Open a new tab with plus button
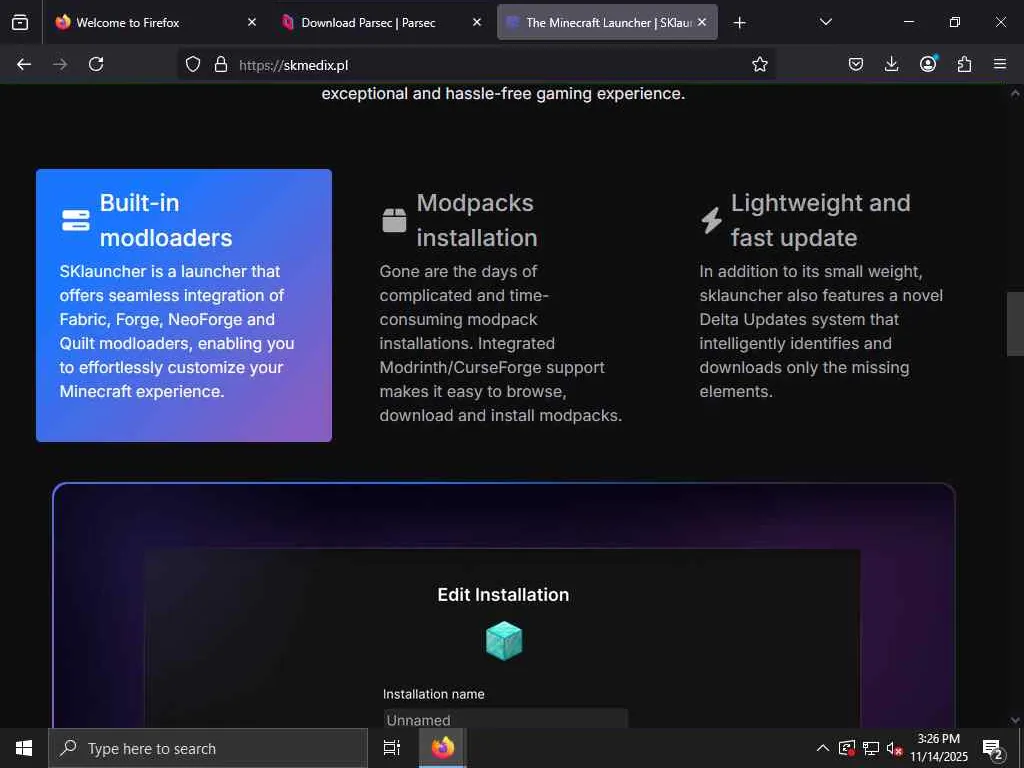1024x768 pixels. (x=739, y=23)
